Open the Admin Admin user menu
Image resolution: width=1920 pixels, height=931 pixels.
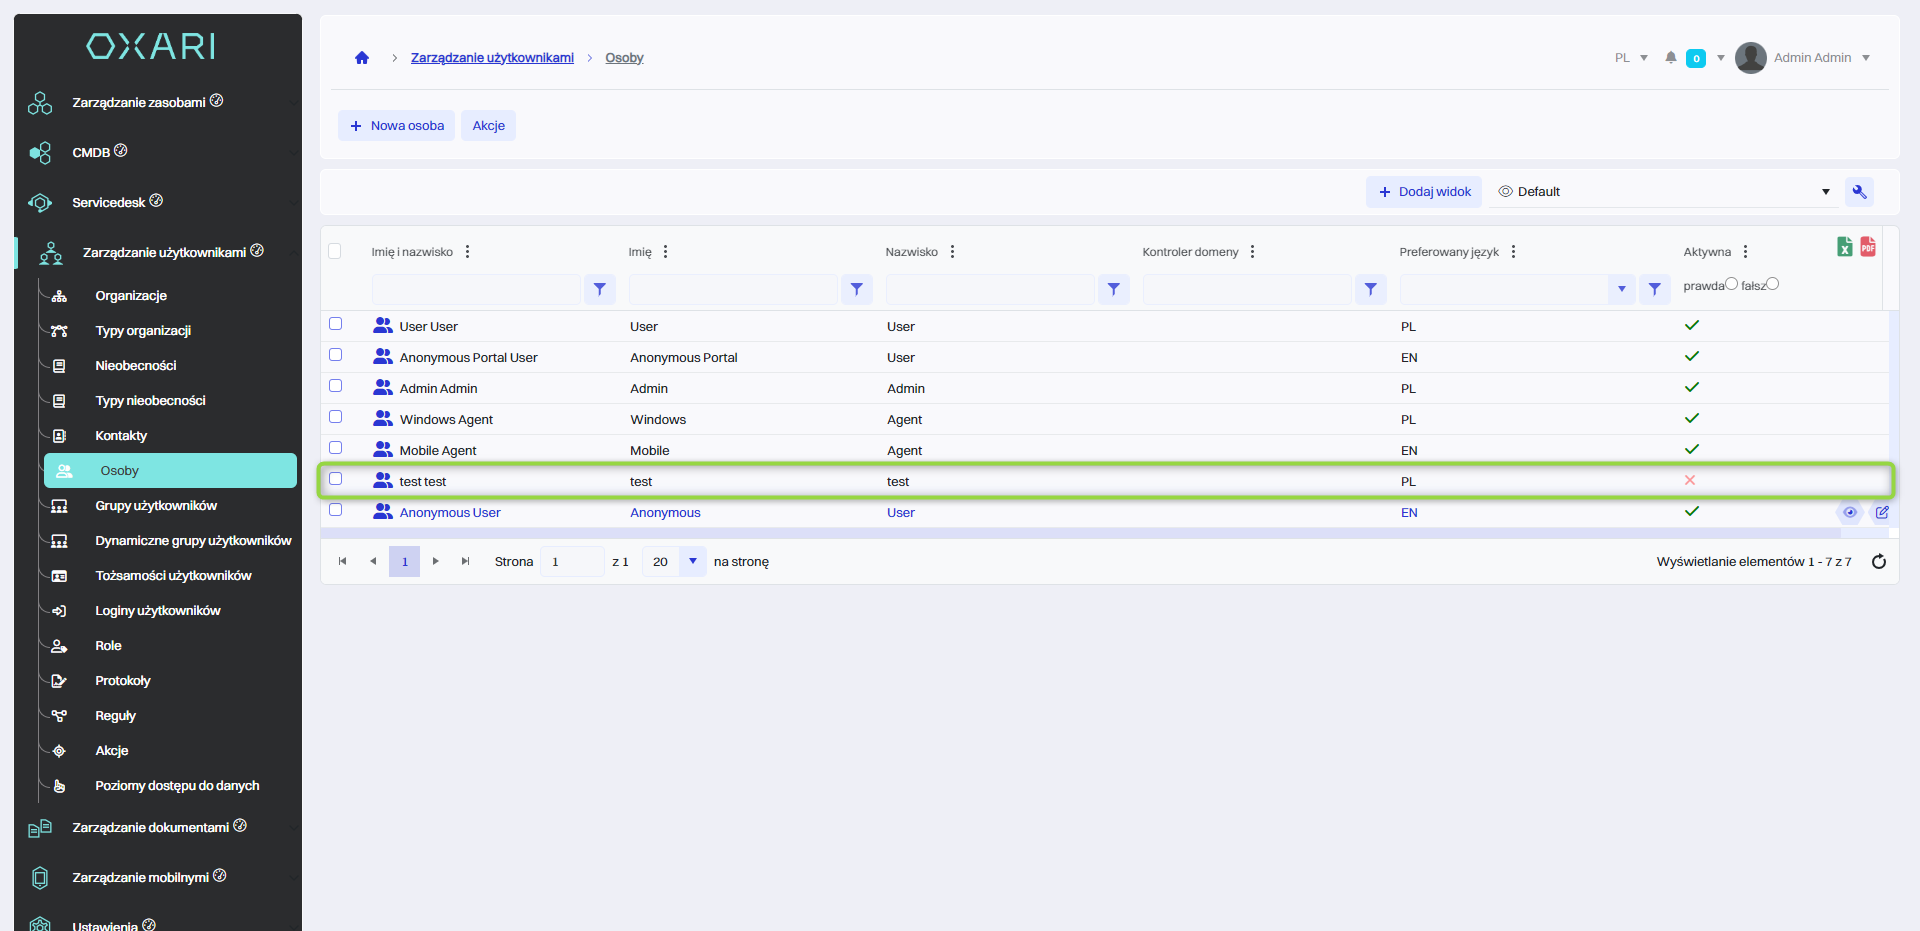coord(1811,58)
